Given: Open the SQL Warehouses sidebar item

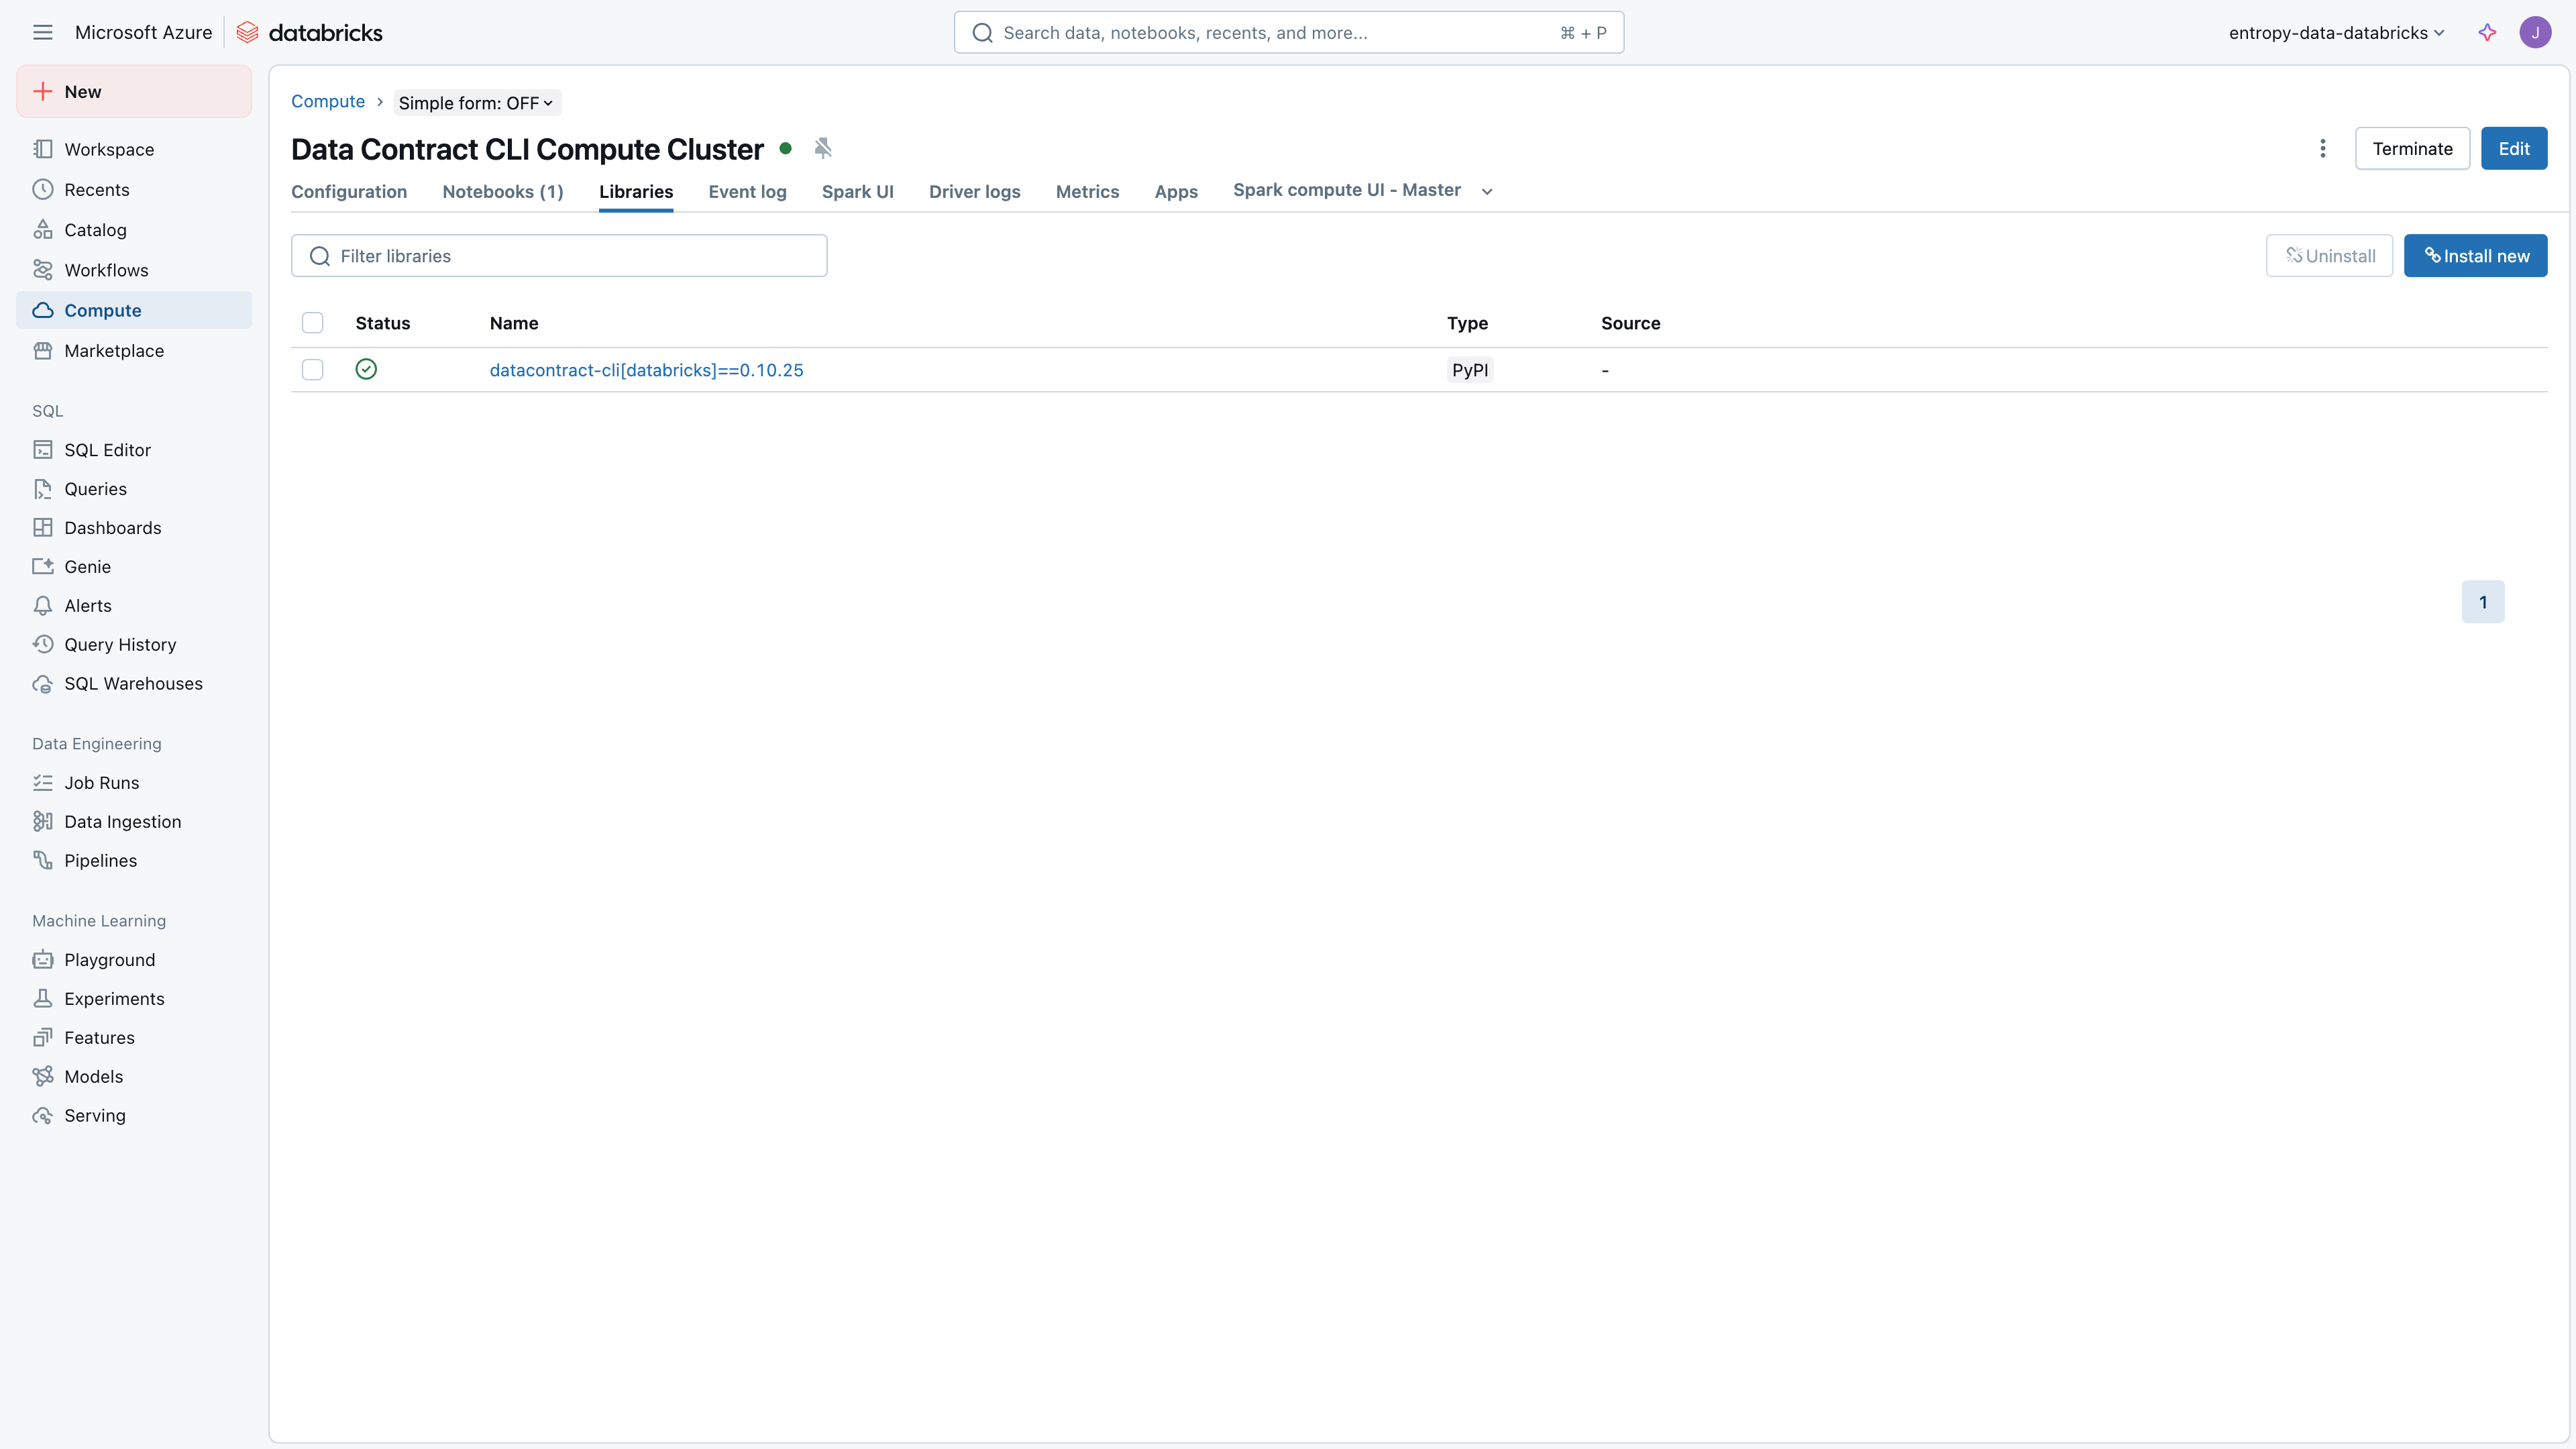Looking at the screenshot, I should point(133,684).
